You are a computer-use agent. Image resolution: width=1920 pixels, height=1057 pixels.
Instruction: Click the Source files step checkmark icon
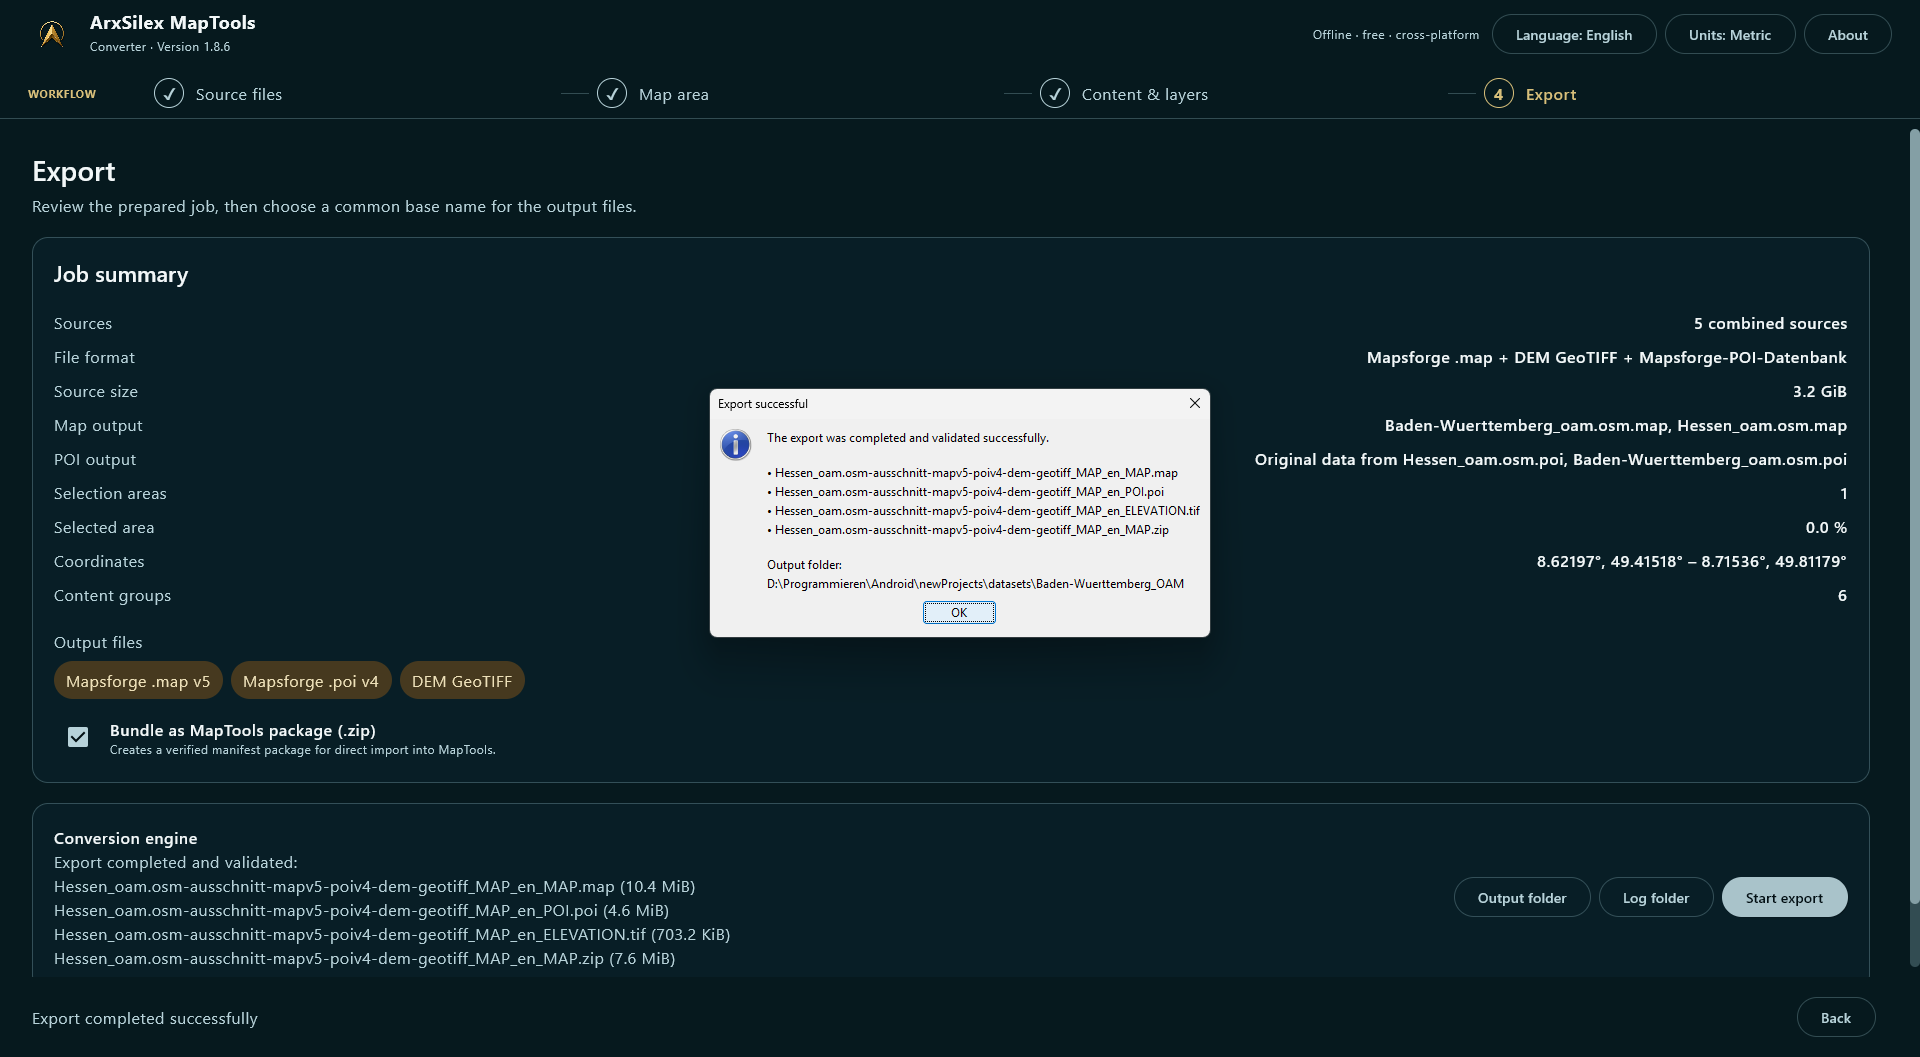[169, 94]
